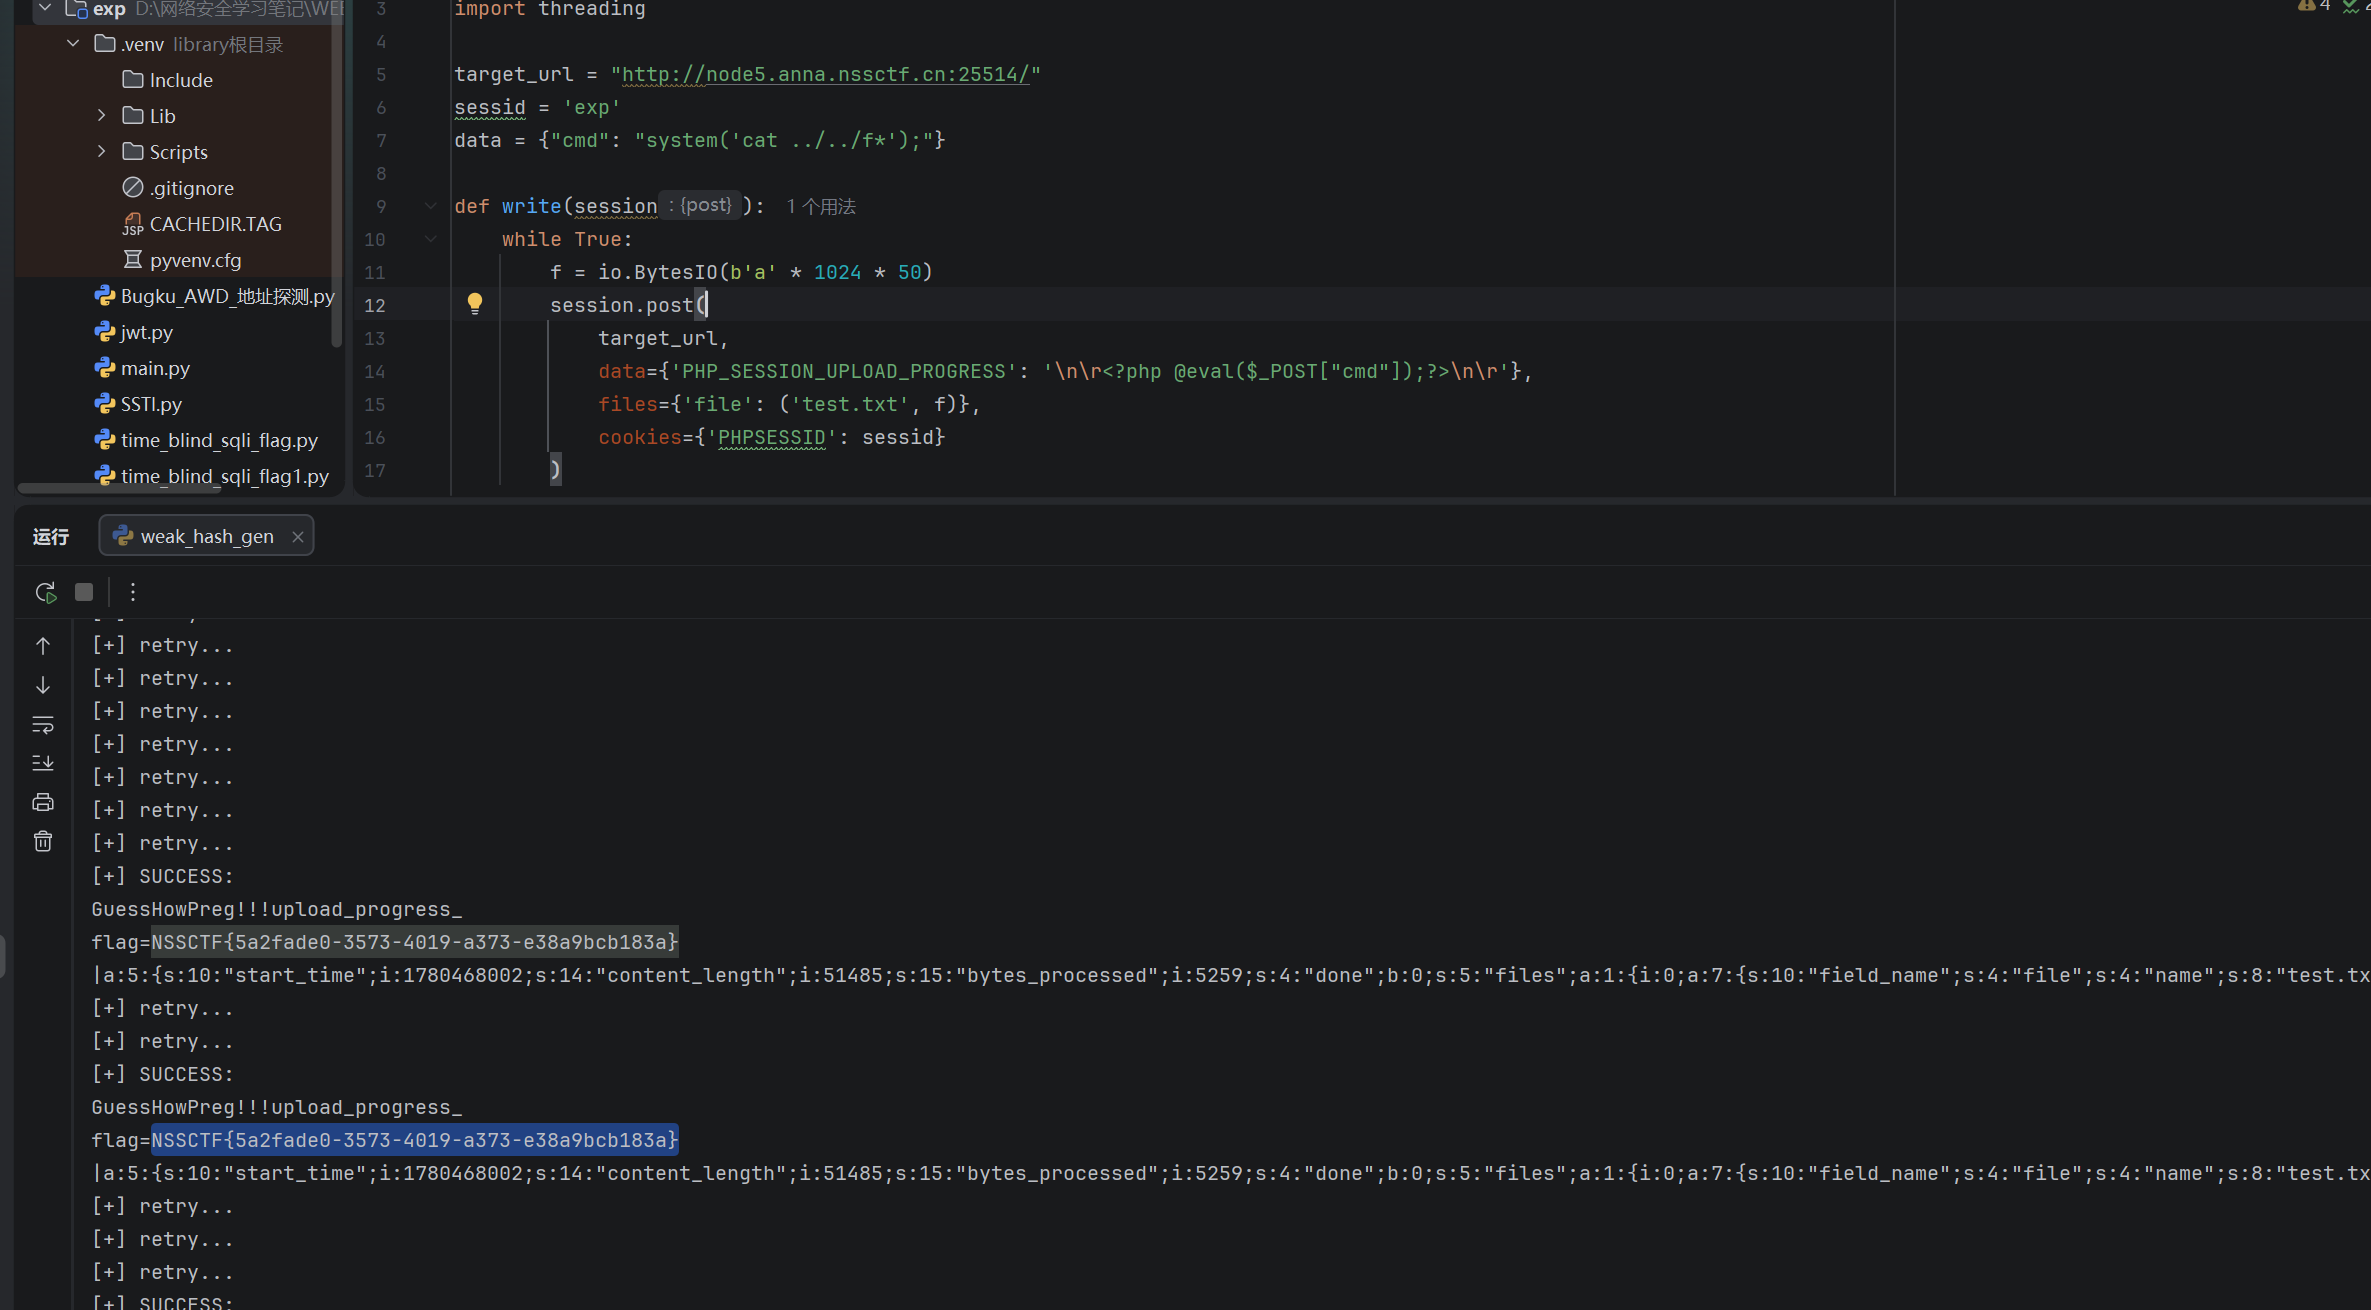Click the 1 个用法 usages hint

821,206
